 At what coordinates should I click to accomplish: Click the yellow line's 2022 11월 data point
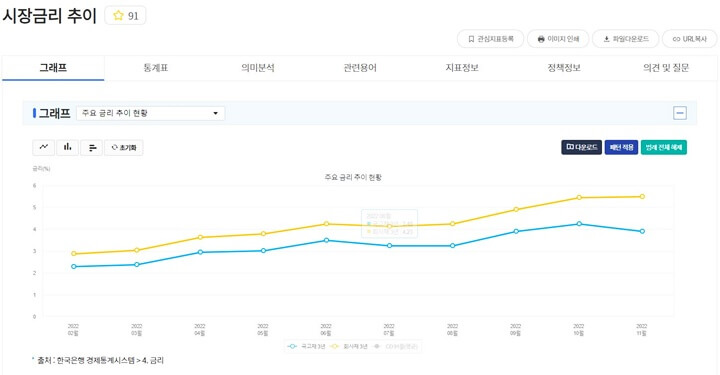pyautogui.click(x=642, y=196)
